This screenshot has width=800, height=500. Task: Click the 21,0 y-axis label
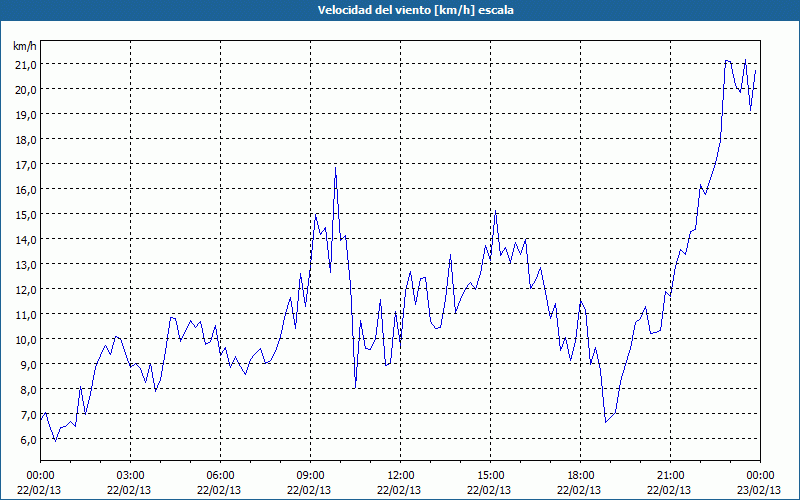coord(27,64)
